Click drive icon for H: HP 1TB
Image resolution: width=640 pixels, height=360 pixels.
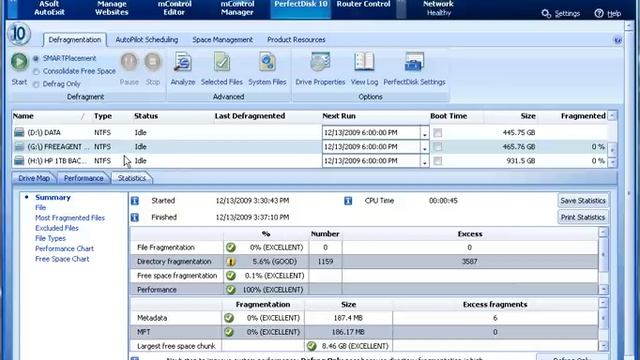tap(19, 160)
